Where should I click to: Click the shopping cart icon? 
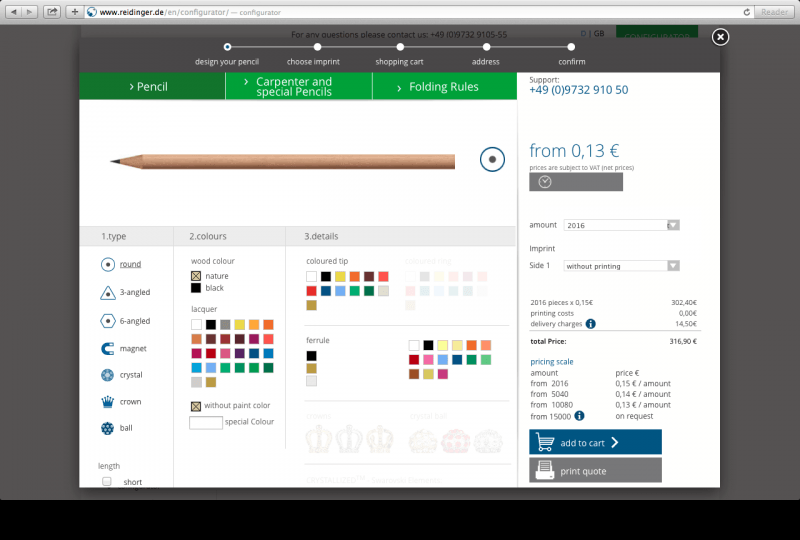(x=545, y=442)
